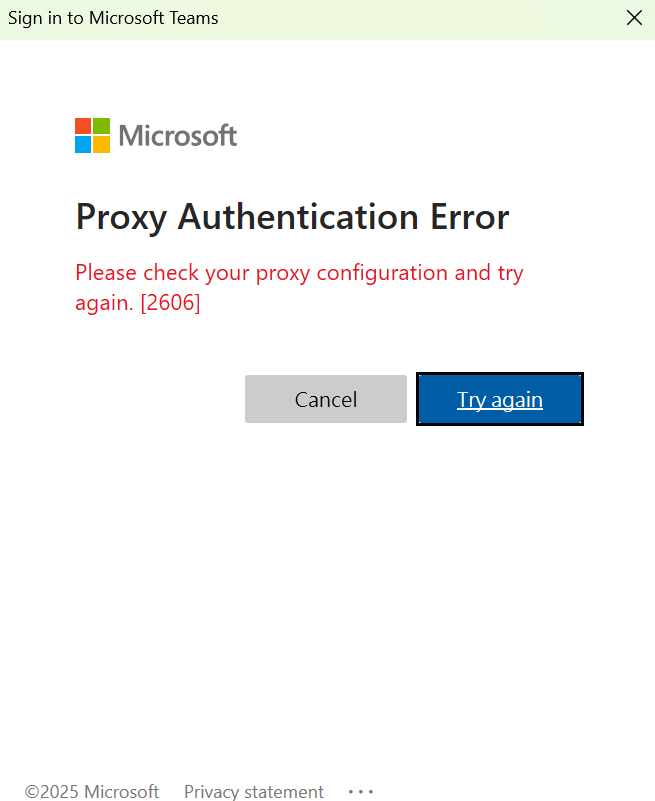The image size is (655, 801).
Task: Select the error code [2606]
Action: pos(170,302)
